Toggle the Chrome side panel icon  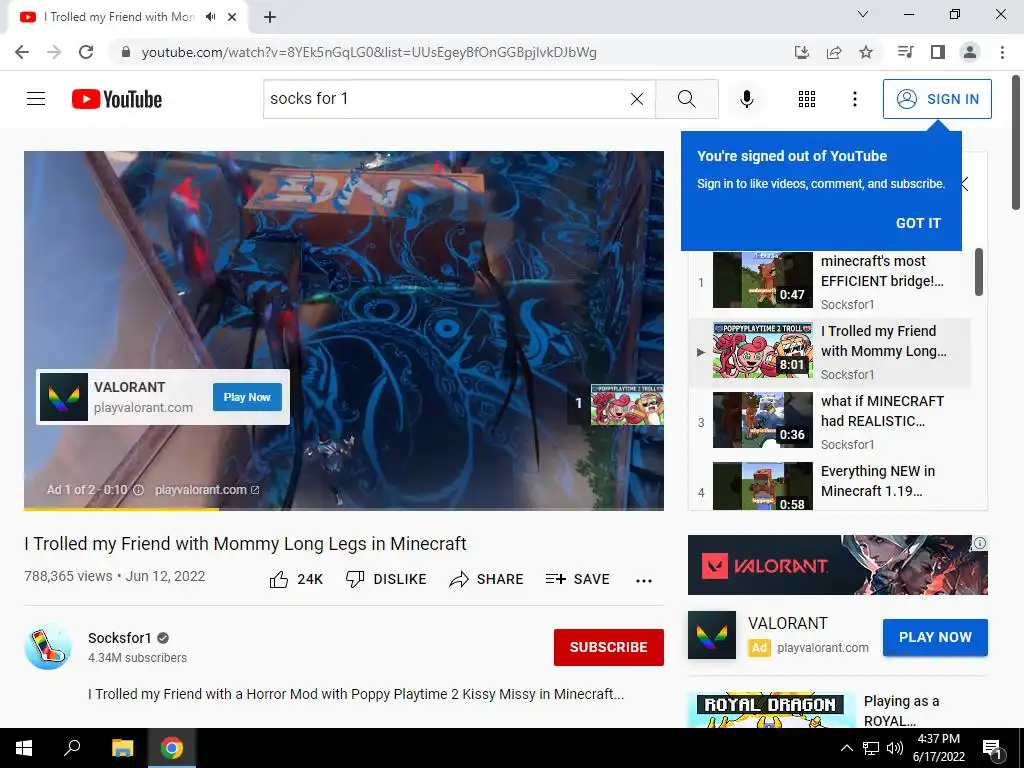[x=938, y=52]
